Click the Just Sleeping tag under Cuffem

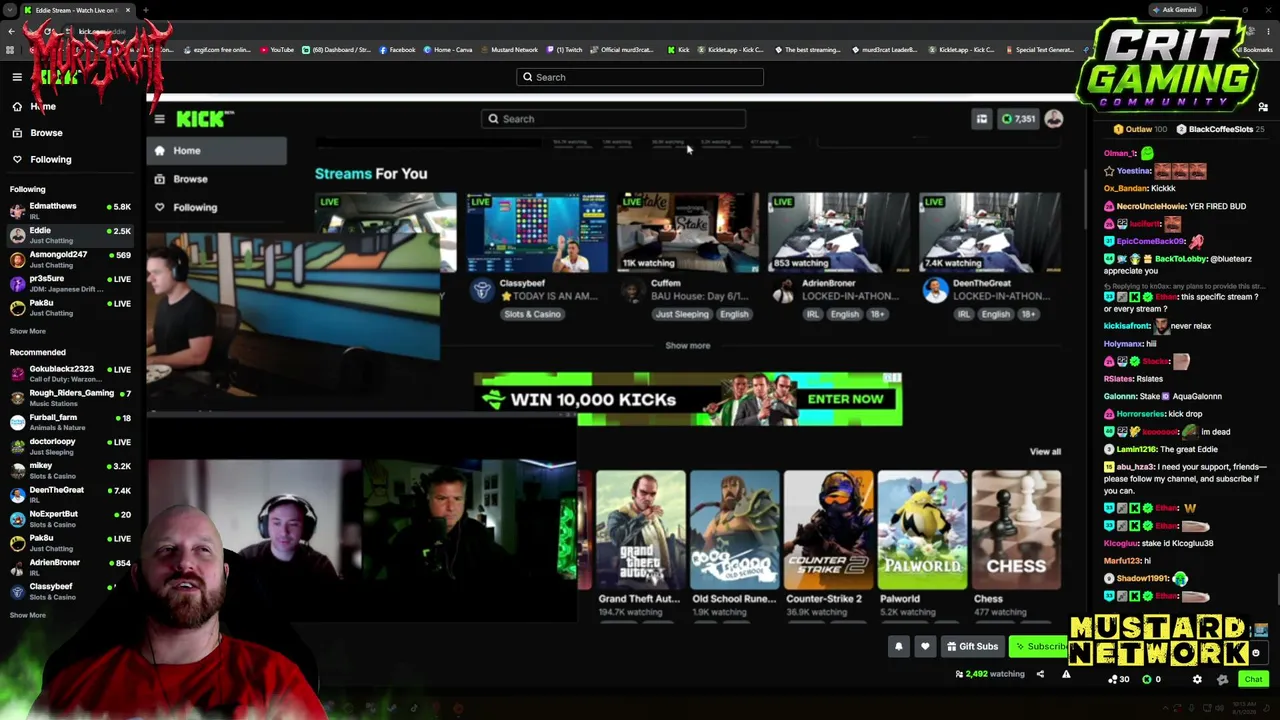click(682, 314)
